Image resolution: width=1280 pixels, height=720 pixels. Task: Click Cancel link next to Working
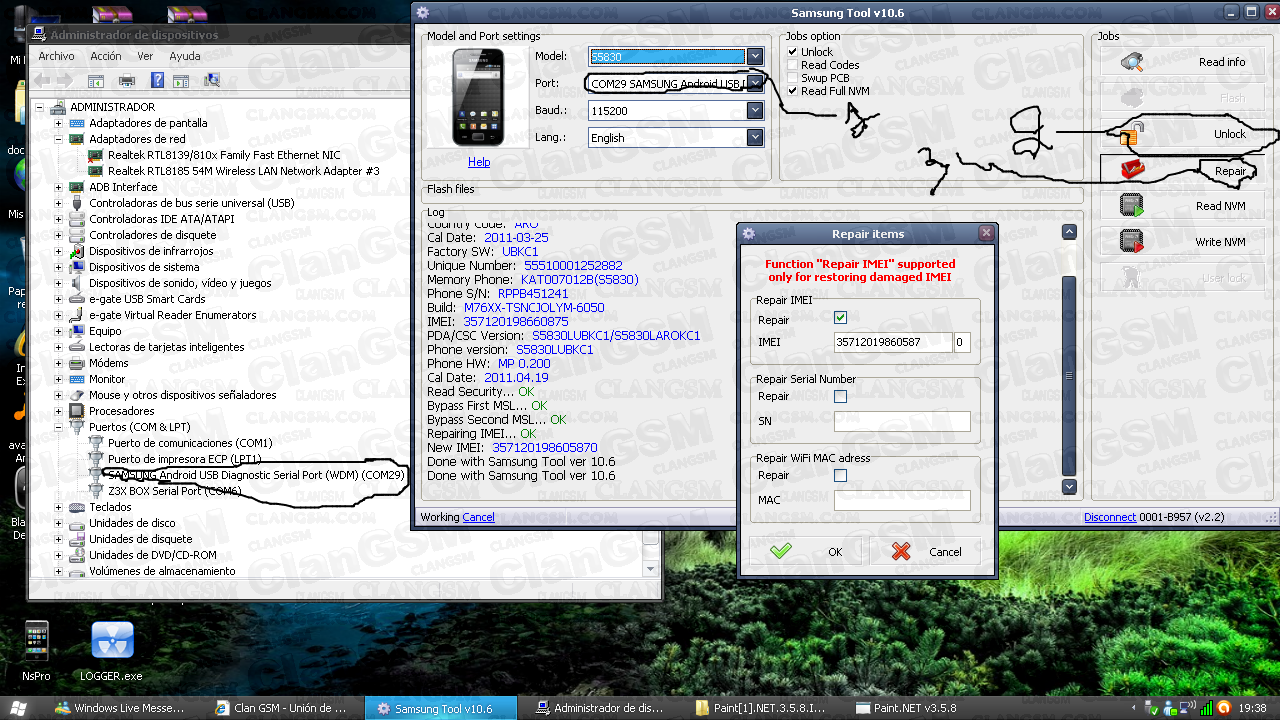point(479,517)
